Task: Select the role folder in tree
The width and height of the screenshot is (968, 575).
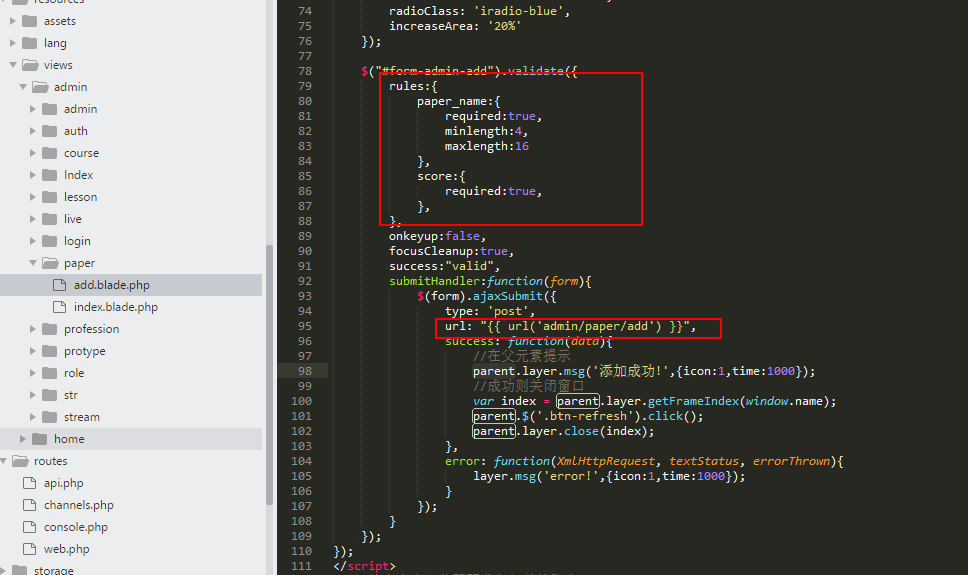Action: point(74,373)
